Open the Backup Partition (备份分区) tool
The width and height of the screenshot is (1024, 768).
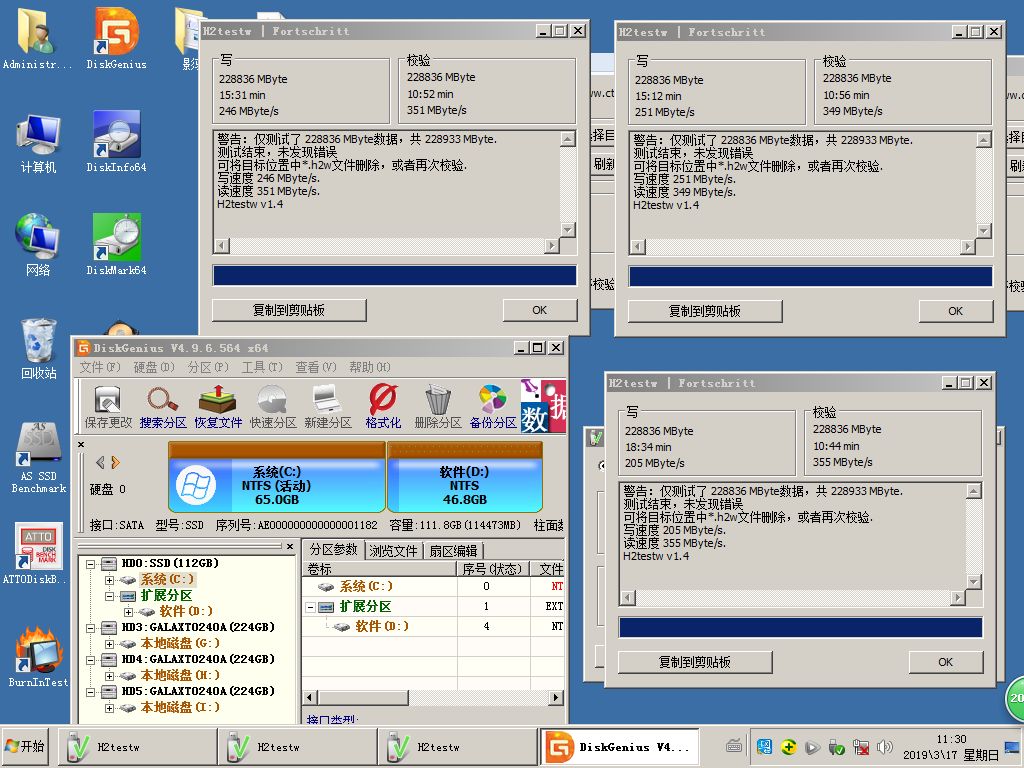point(492,405)
